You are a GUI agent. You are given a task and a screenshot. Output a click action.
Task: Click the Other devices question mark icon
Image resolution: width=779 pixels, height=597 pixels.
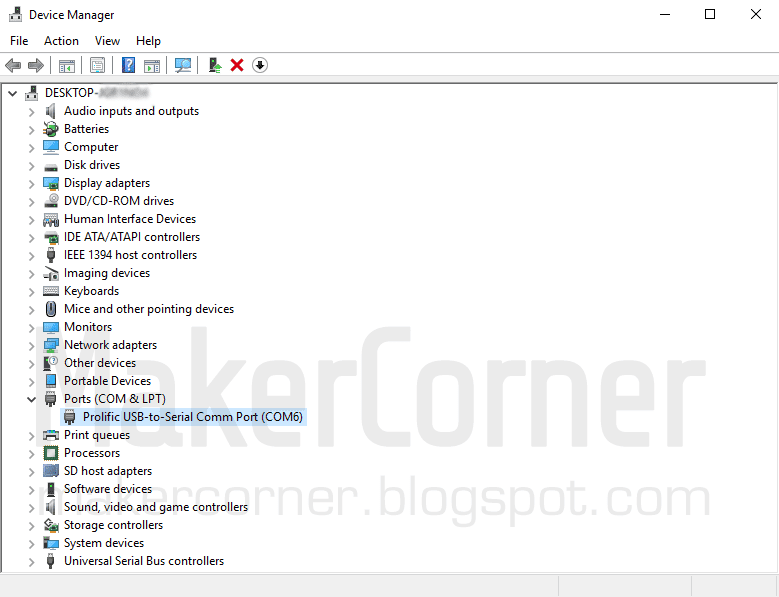pyautogui.click(x=51, y=363)
